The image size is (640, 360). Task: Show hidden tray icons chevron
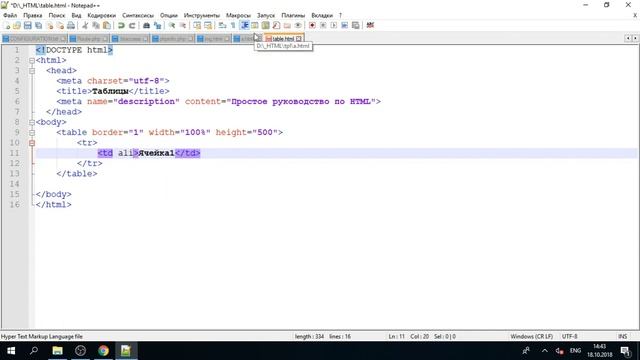pos(544,351)
